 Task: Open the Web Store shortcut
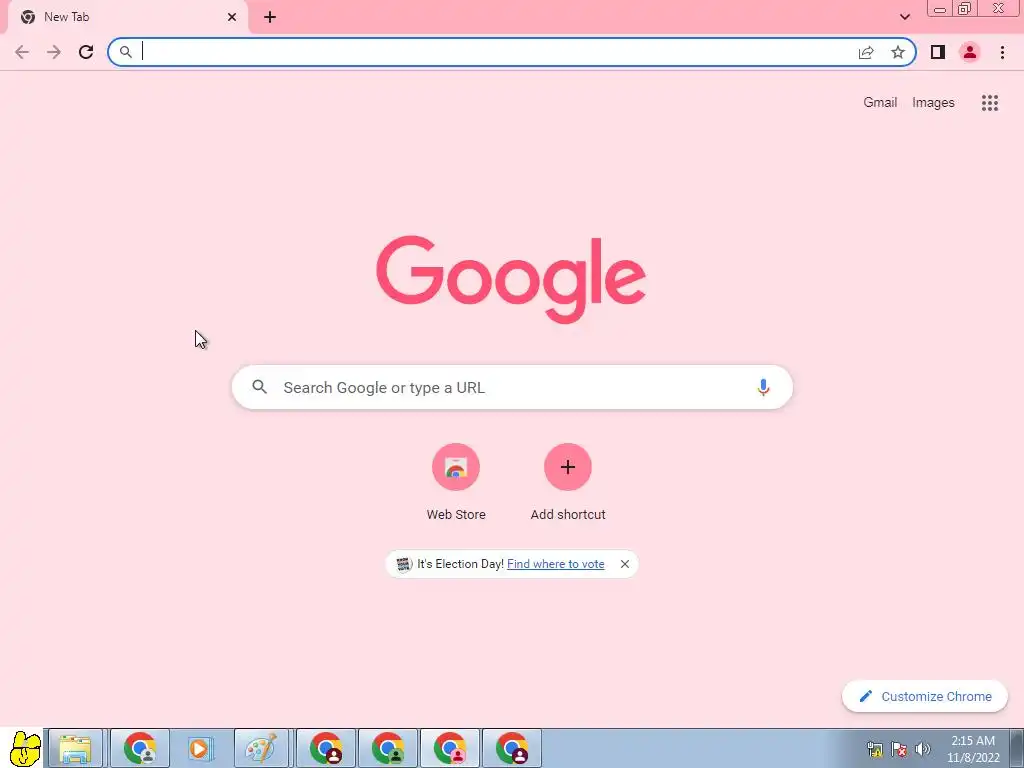(x=456, y=482)
